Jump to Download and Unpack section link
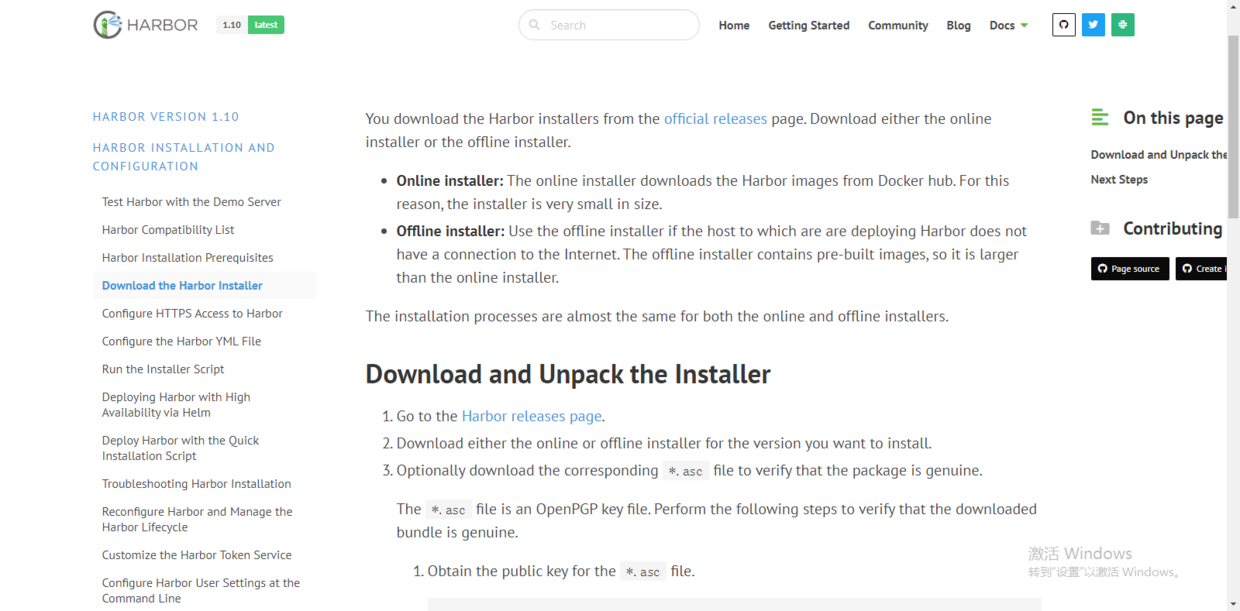 coord(1159,155)
